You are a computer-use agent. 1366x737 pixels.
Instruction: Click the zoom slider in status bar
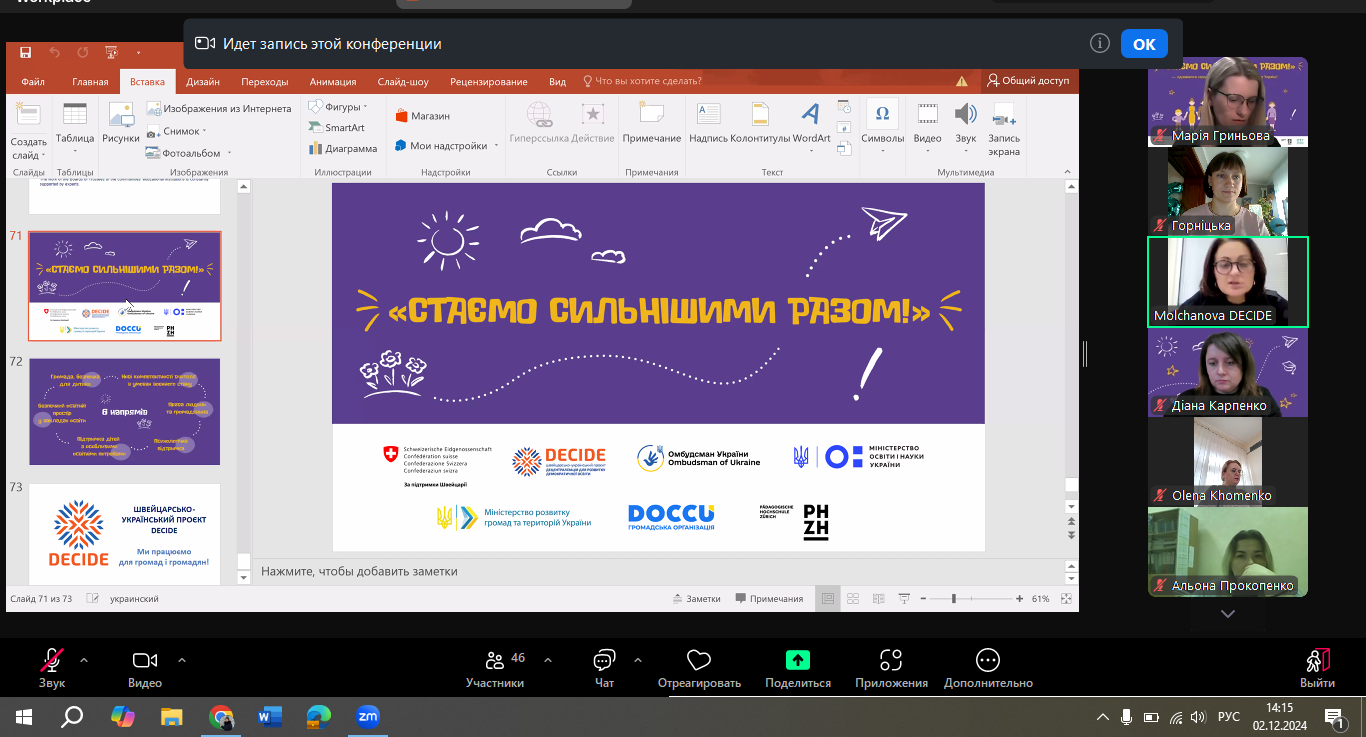tap(954, 599)
